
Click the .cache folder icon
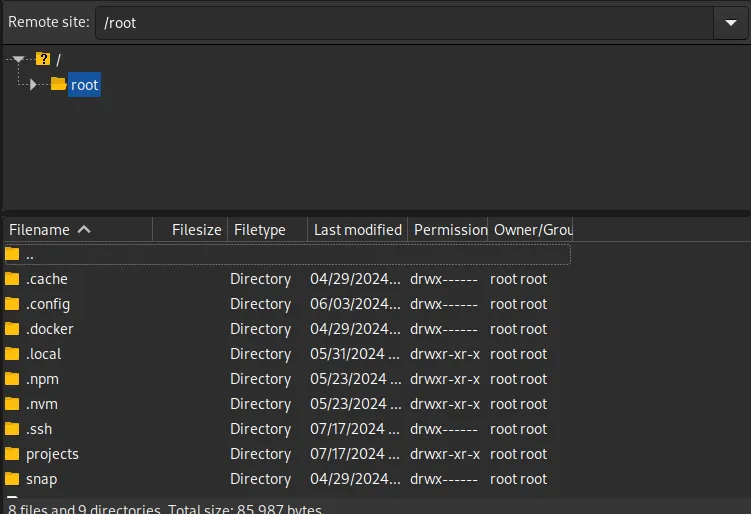click(12, 279)
